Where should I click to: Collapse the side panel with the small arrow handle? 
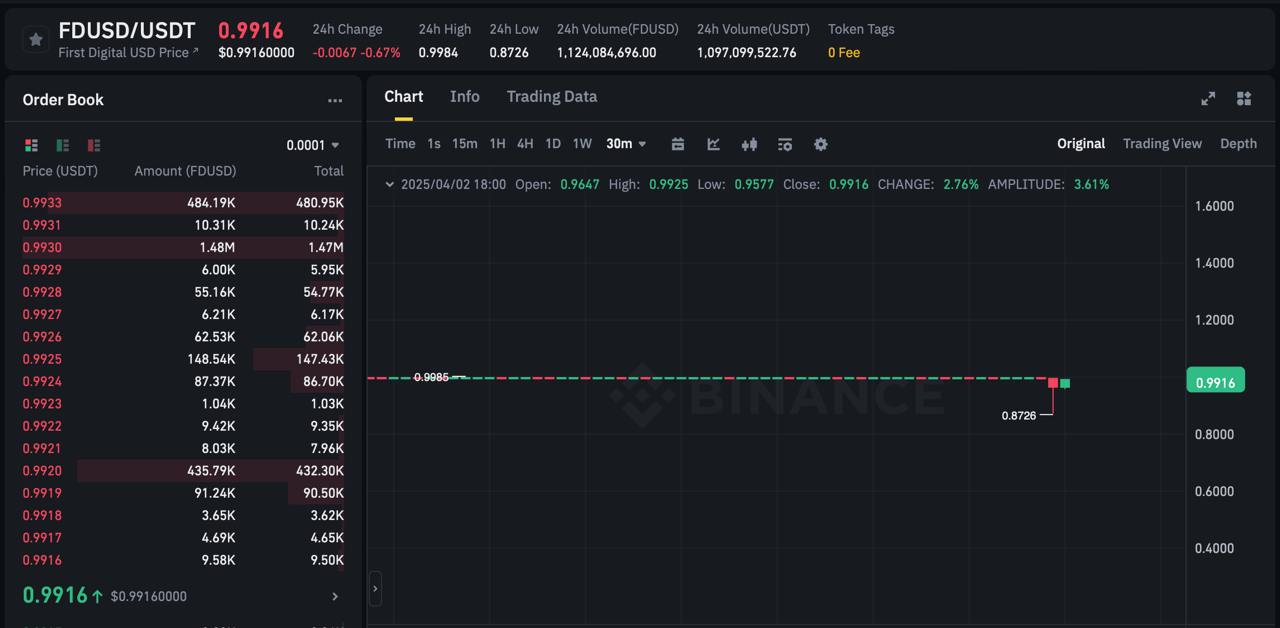coord(375,588)
